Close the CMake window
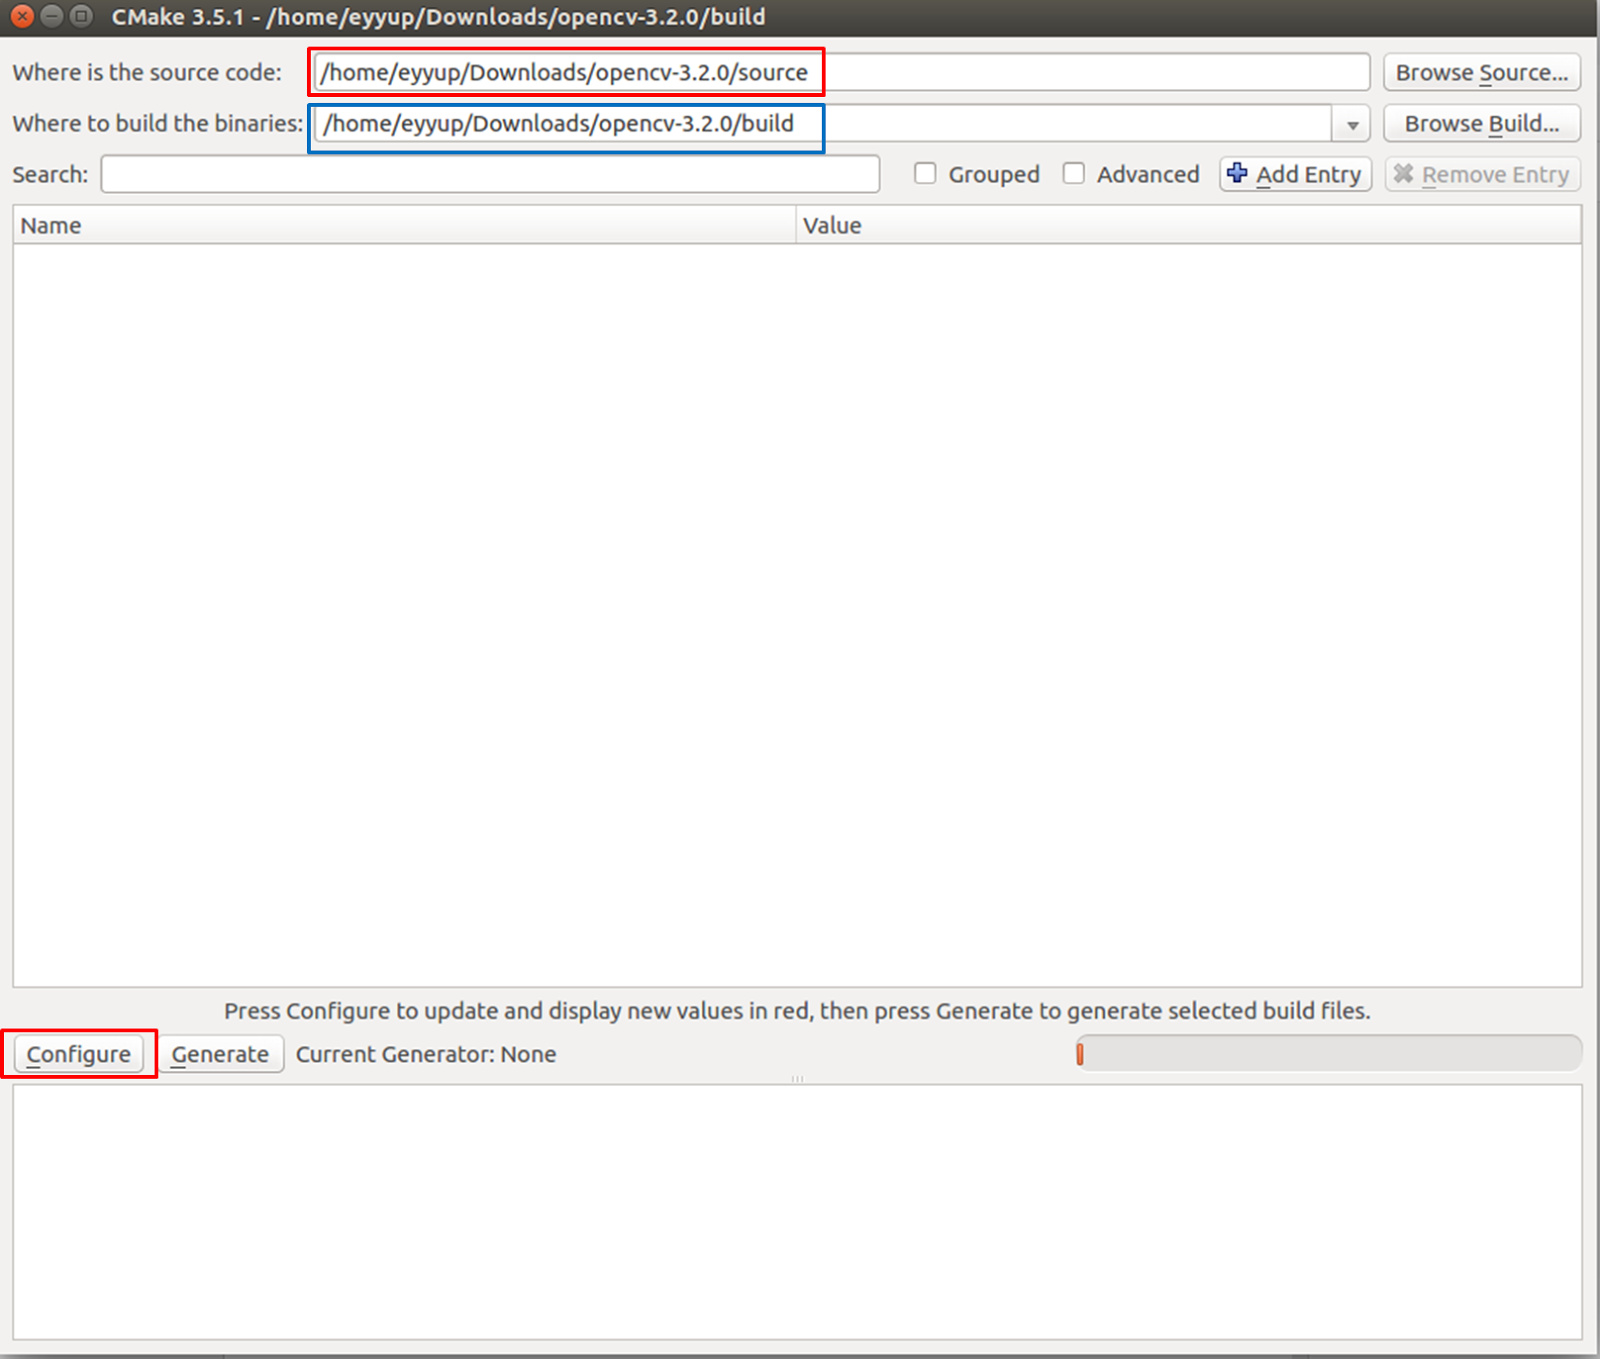This screenshot has height=1359, width=1600. (22, 16)
